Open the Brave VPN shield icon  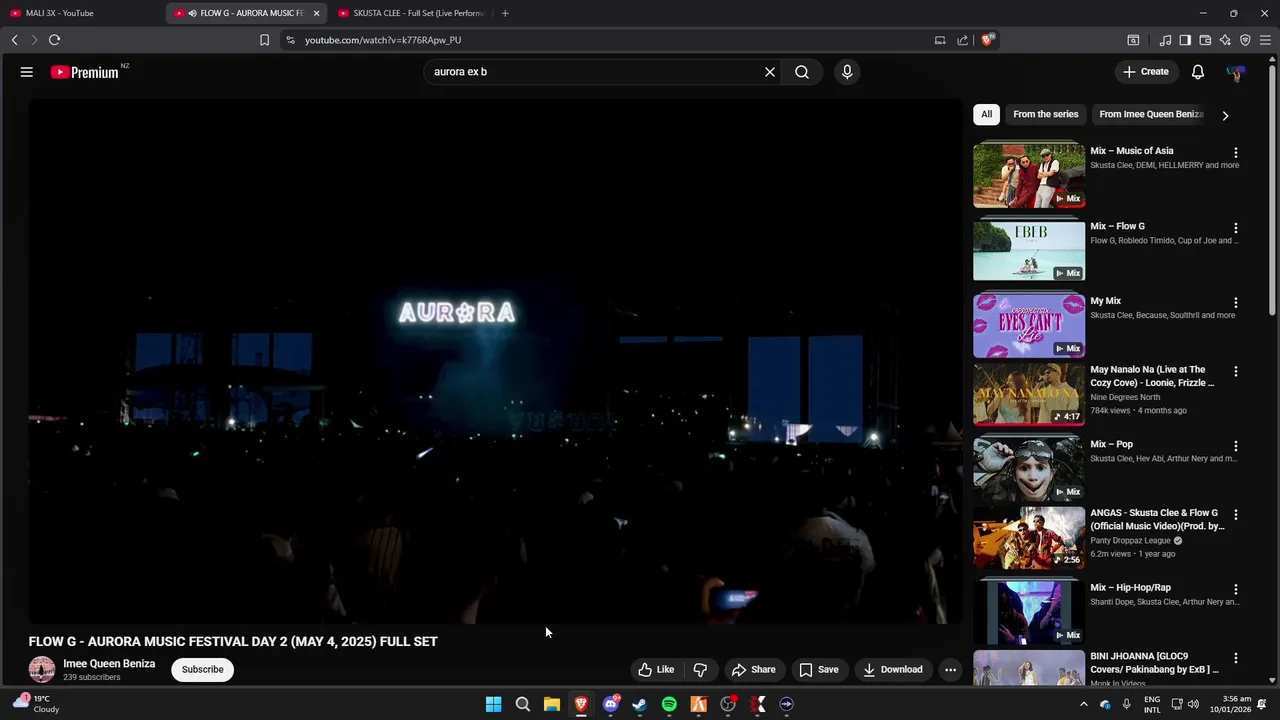pyautogui.click(x=1245, y=40)
